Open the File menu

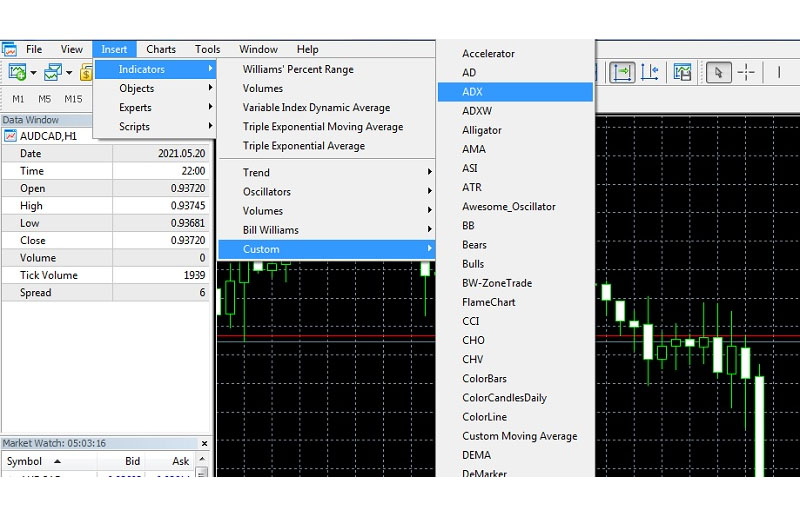tap(34, 49)
